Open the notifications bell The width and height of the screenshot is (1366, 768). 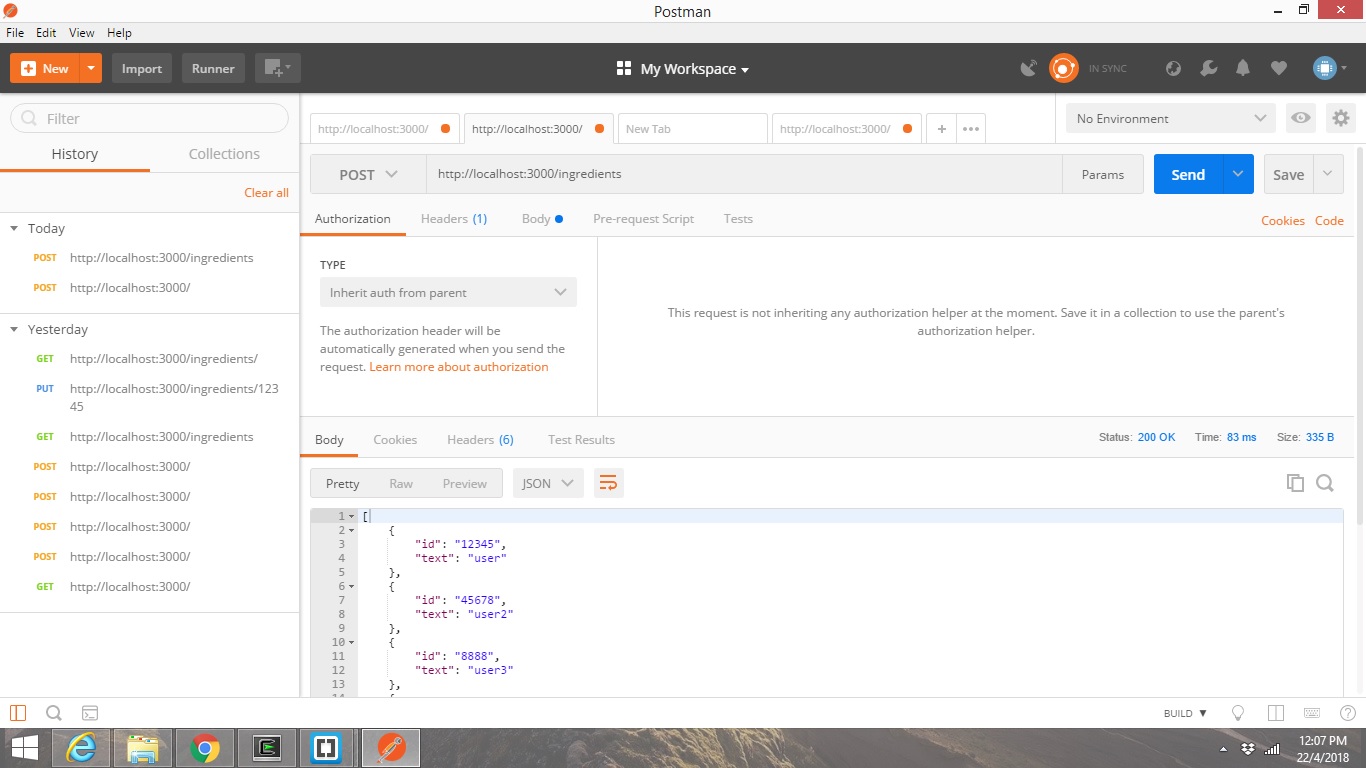[x=1243, y=68]
